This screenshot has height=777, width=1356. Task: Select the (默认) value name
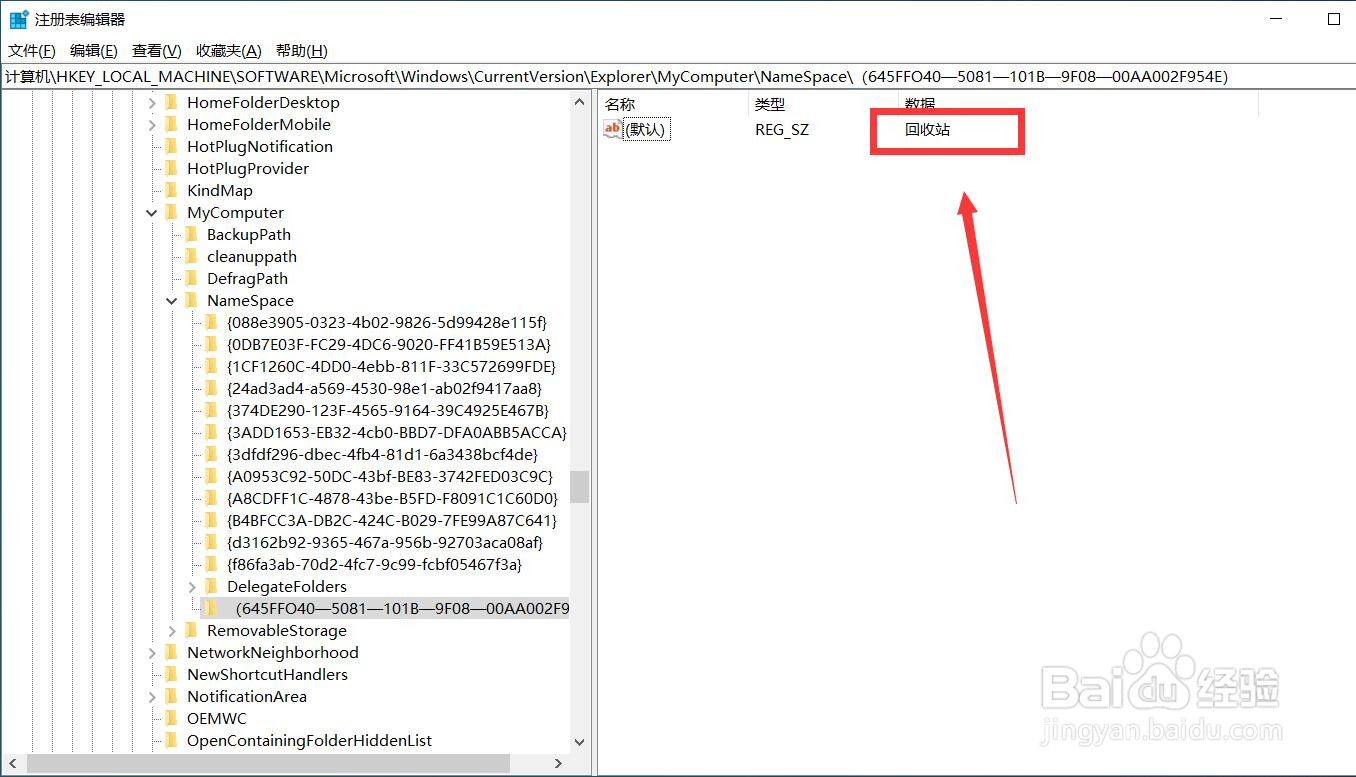646,129
